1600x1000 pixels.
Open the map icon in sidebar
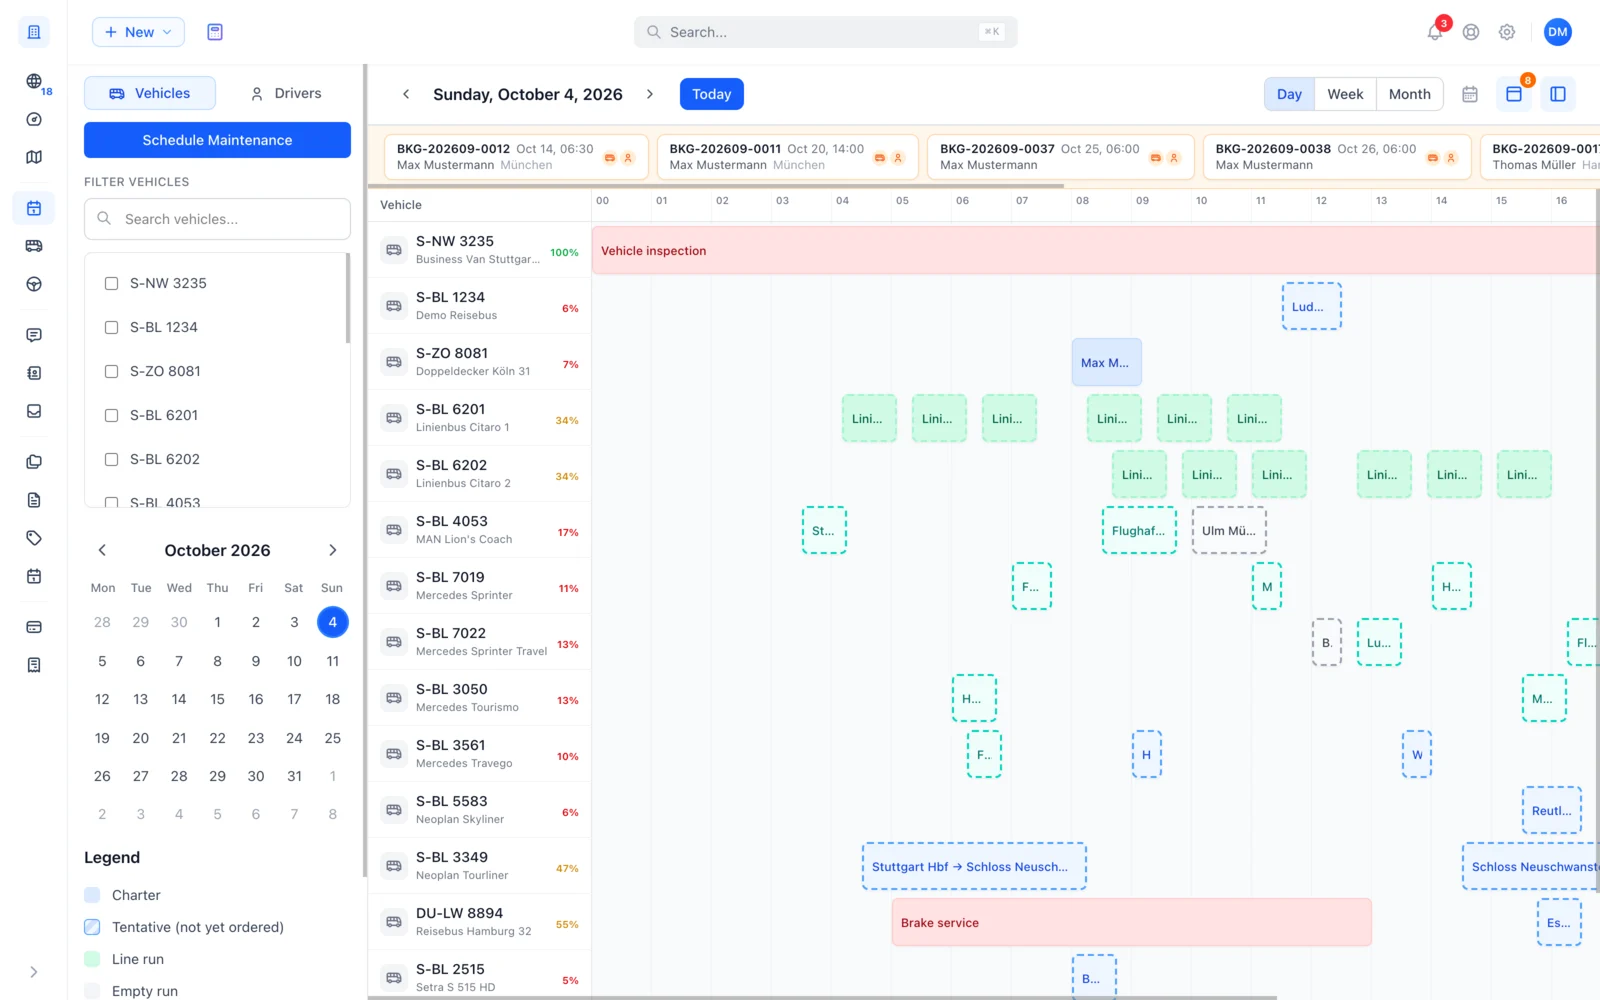[34, 157]
